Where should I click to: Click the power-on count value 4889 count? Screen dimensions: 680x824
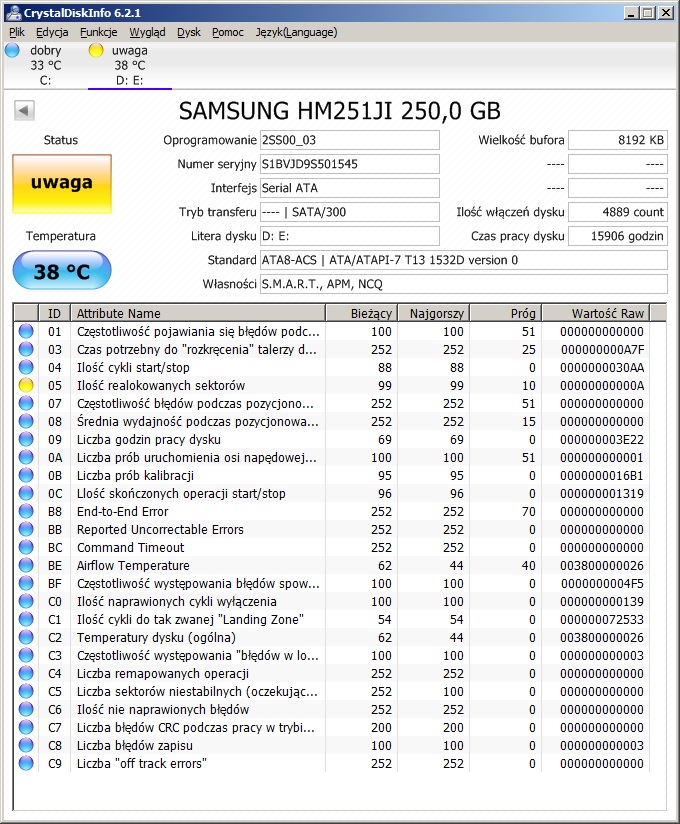point(618,212)
